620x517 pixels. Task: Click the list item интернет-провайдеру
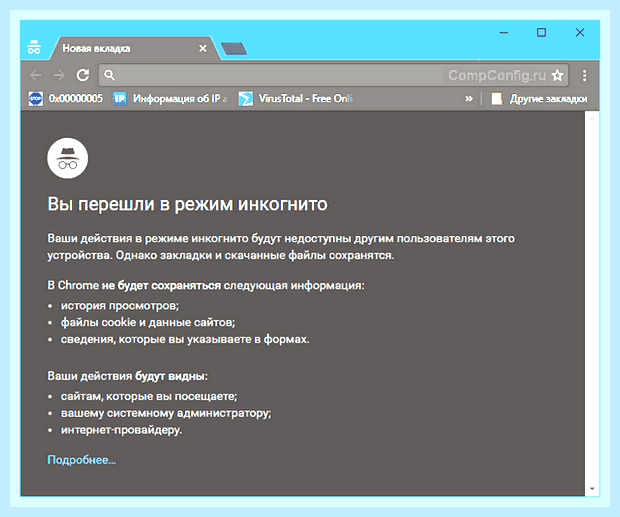click(121, 430)
